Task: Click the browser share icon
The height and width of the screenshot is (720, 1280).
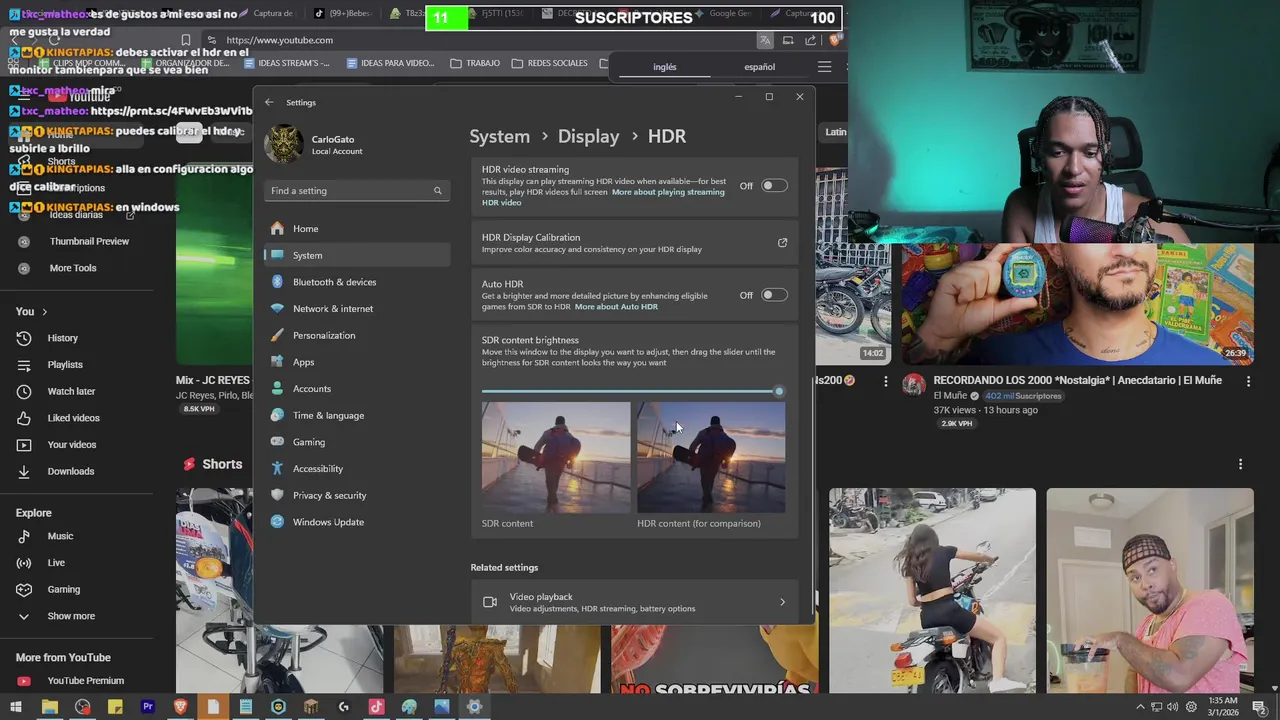Action: 810,40
